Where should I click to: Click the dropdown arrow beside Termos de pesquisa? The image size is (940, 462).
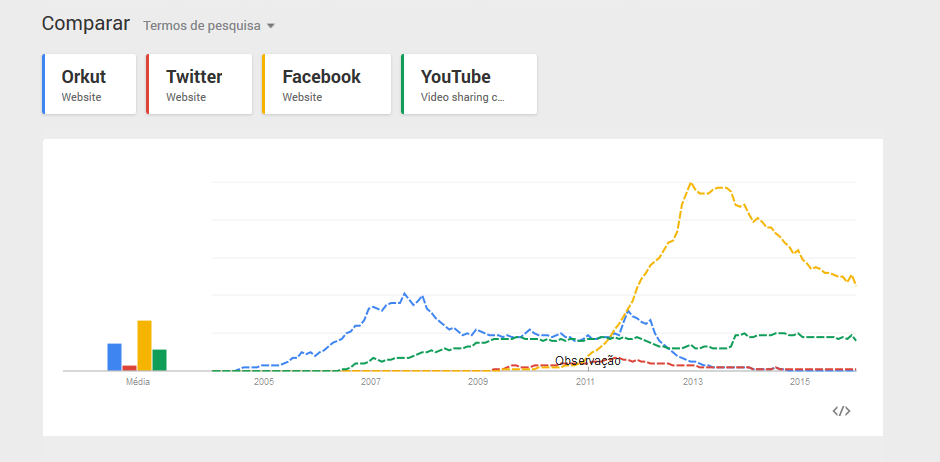(x=270, y=26)
